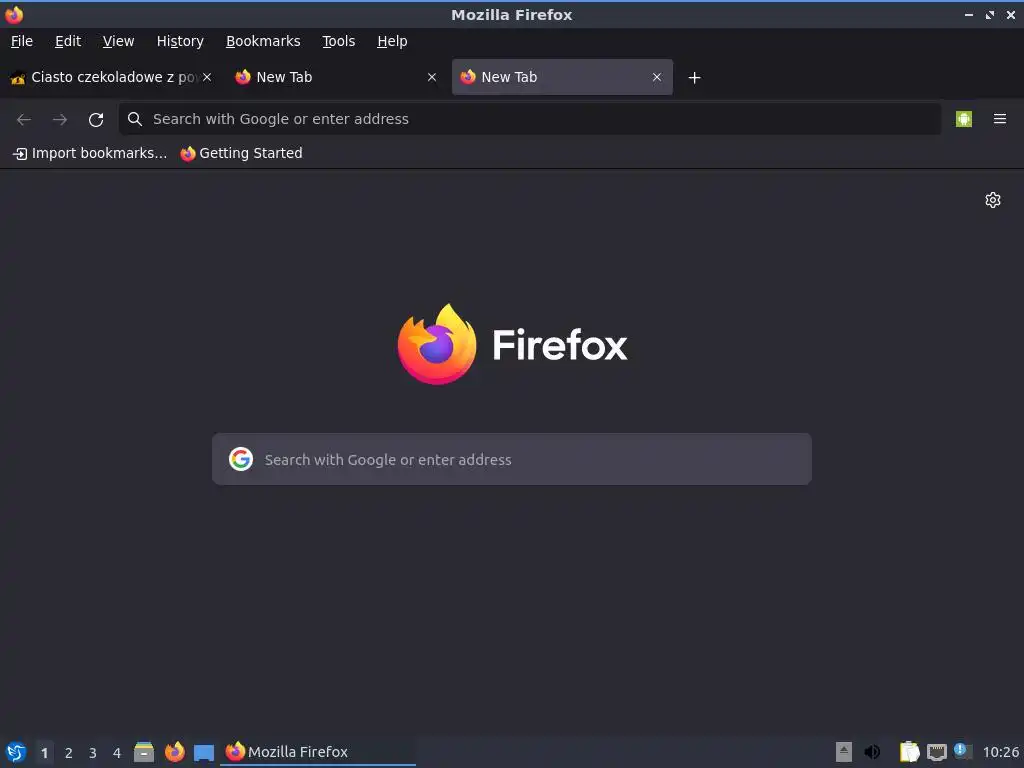The width and height of the screenshot is (1024, 768).
Task: Open the Edit menu
Action: tap(68, 41)
